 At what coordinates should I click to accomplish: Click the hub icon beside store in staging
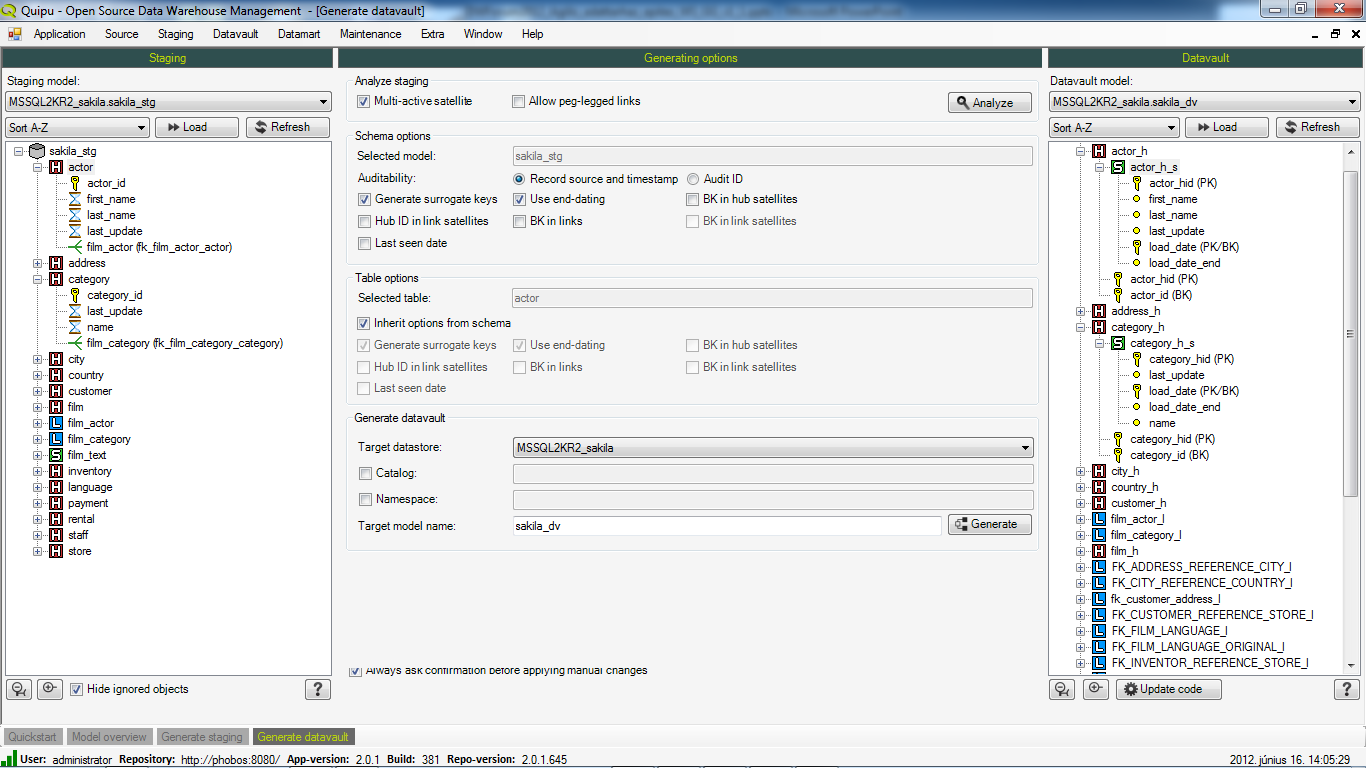56,551
